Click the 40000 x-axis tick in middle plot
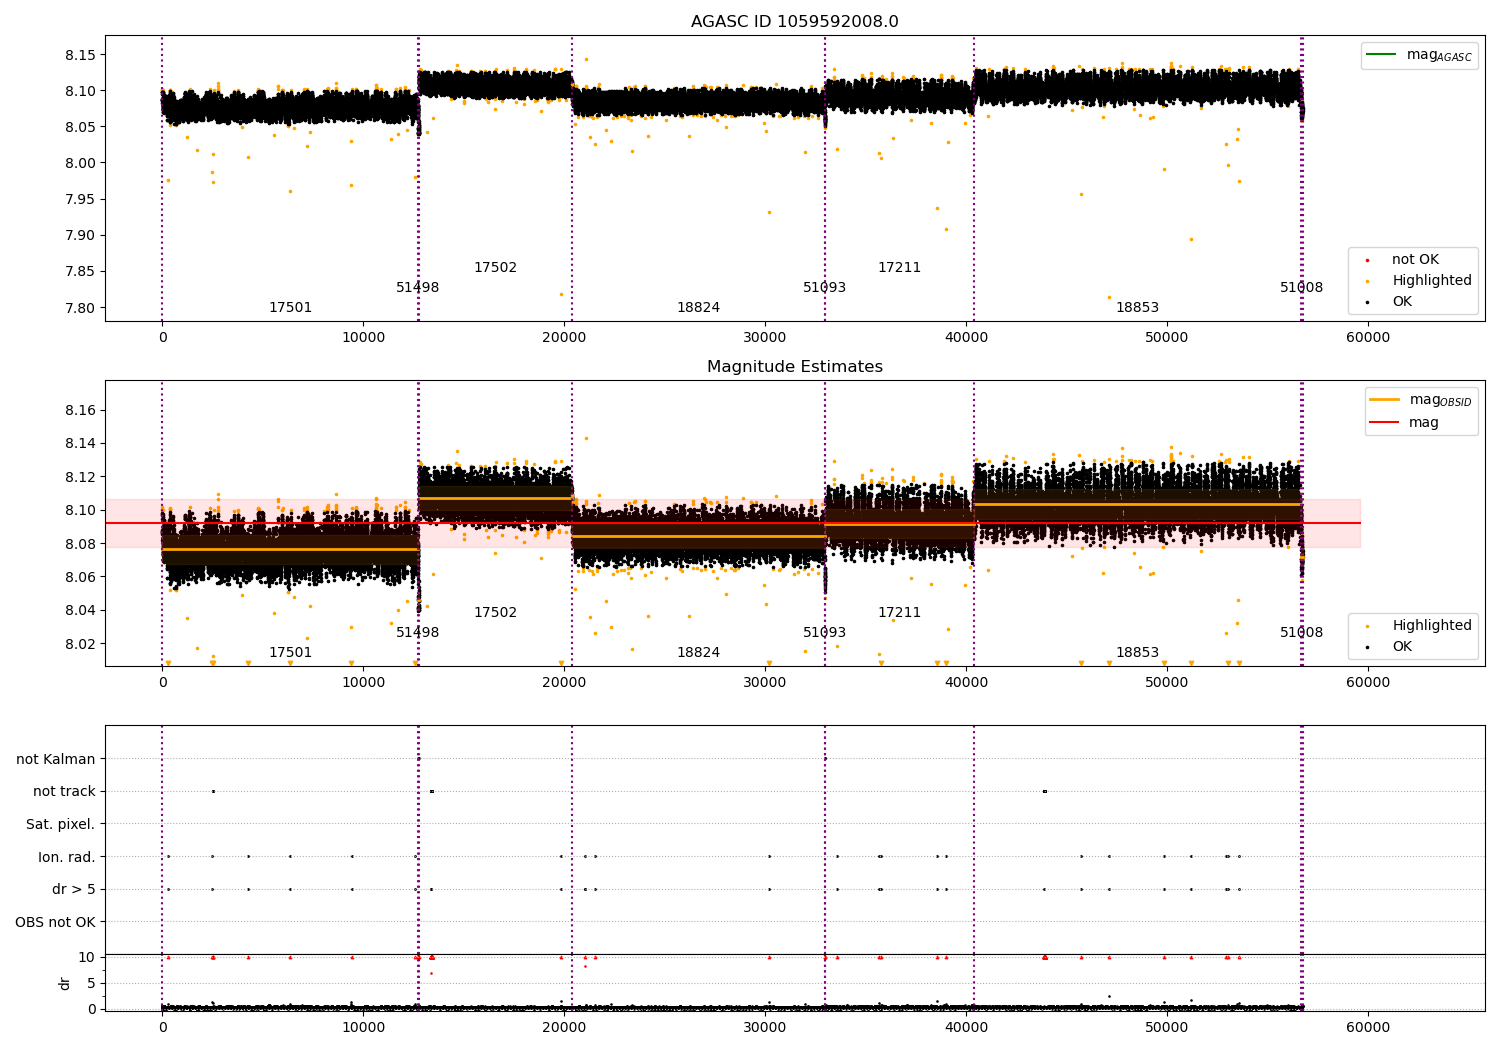Image resolution: width=1500 pixels, height=1050 pixels. (x=966, y=683)
